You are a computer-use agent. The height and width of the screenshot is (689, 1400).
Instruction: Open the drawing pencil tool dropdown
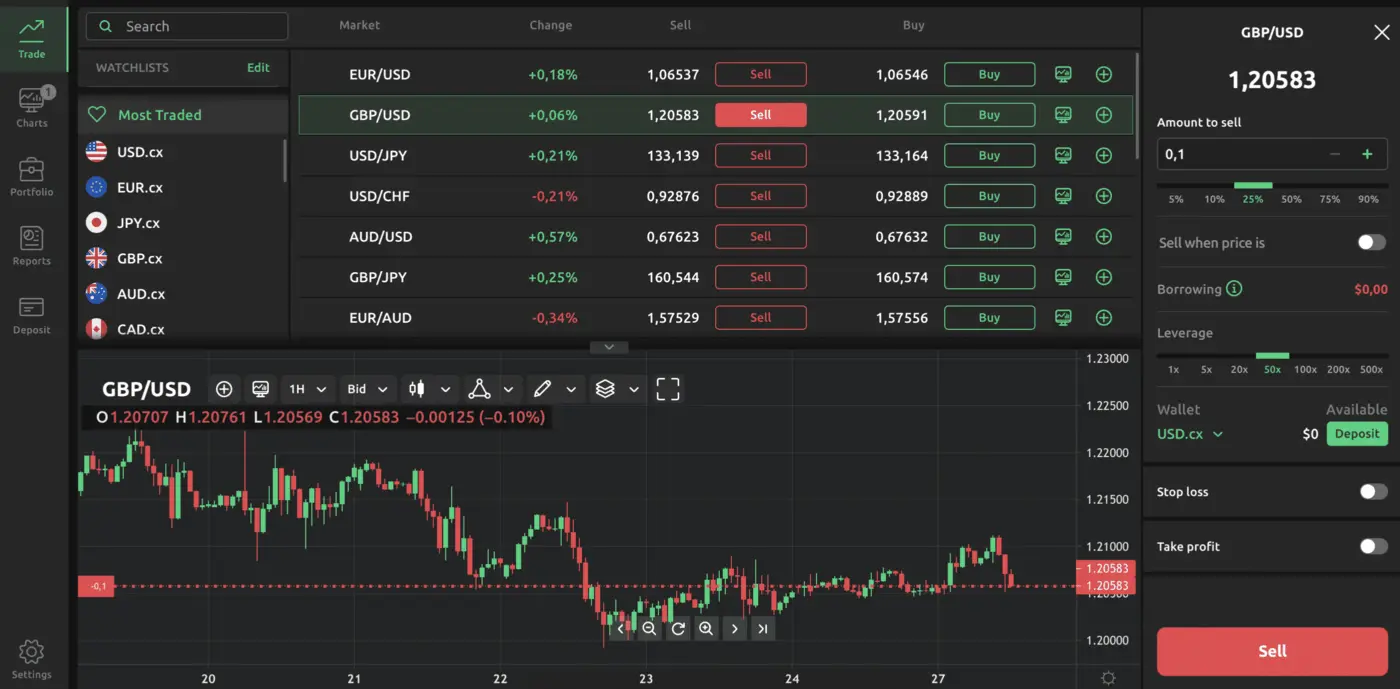[553, 389]
